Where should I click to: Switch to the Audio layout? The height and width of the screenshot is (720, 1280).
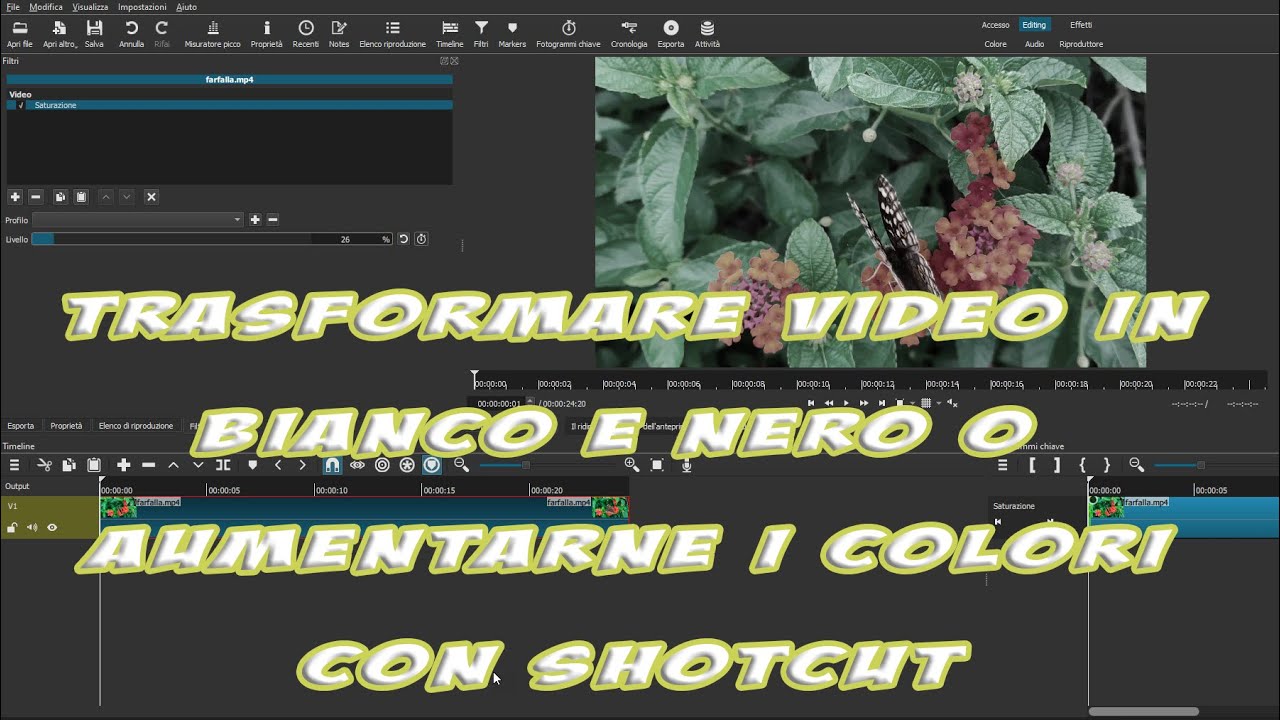click(1034, 44)
